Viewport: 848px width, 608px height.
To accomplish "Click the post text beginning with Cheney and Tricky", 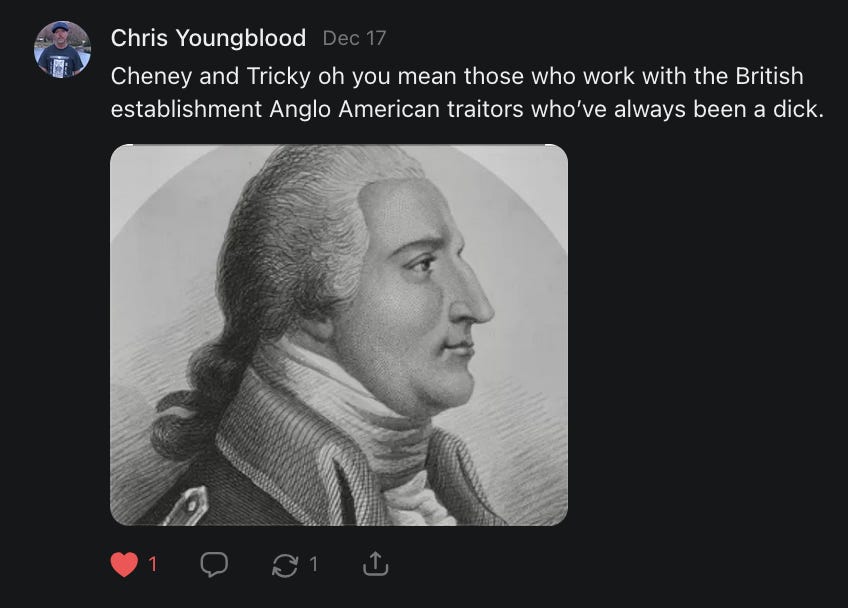I will pos(467,92).
